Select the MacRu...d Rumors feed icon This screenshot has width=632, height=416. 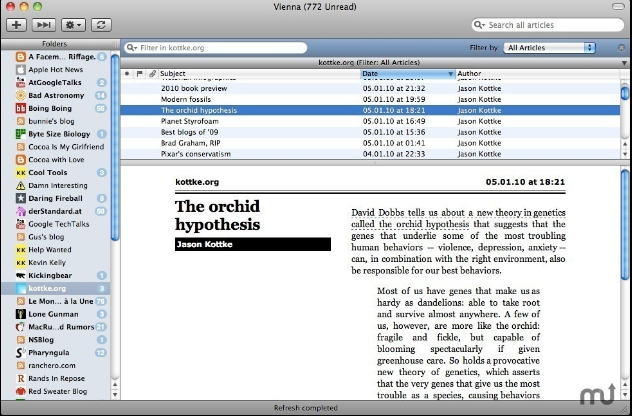[21, 327]
